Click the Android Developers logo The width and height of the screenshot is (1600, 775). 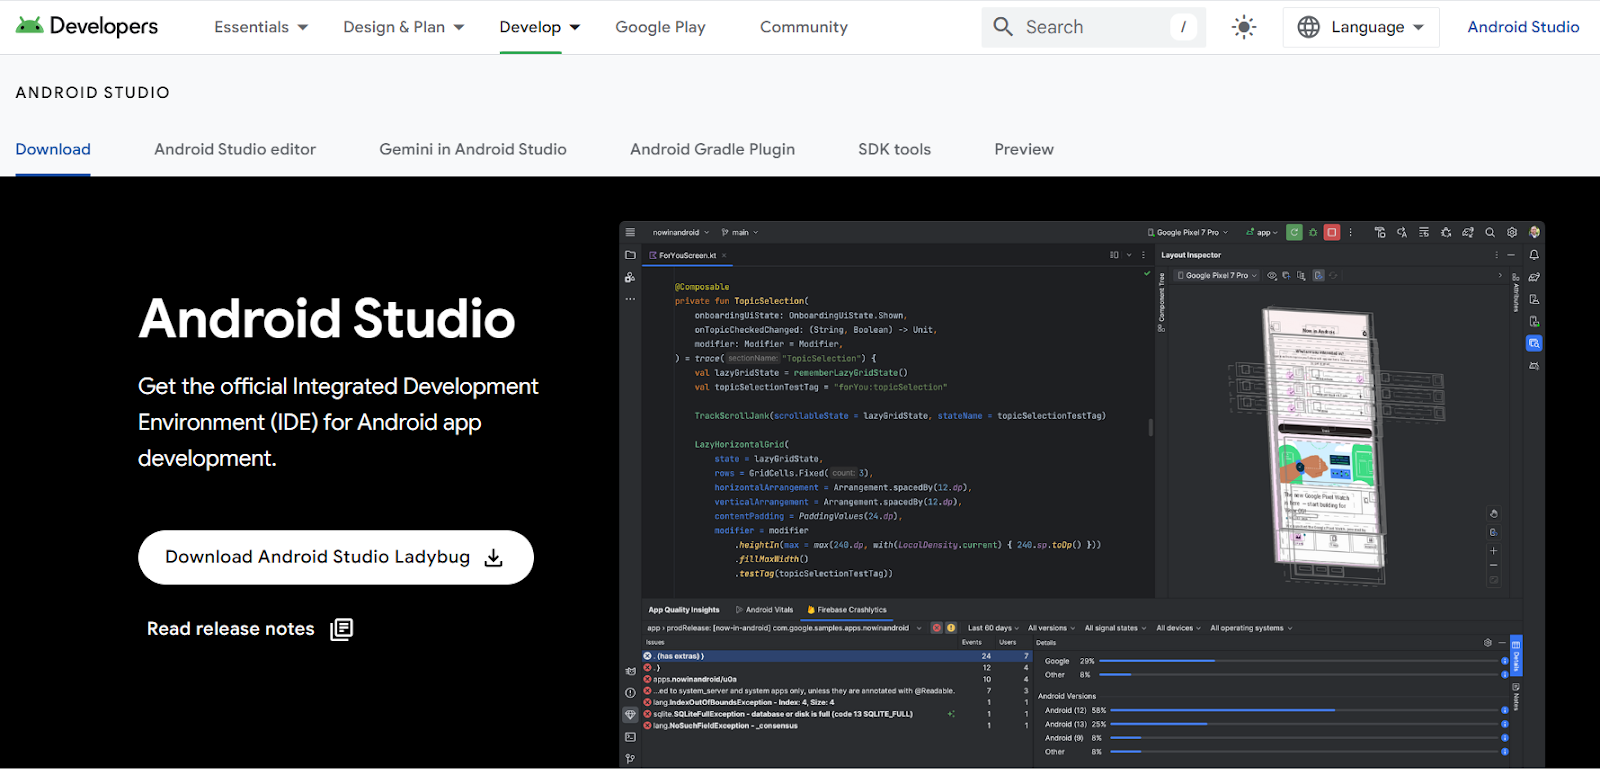(87, 26)
